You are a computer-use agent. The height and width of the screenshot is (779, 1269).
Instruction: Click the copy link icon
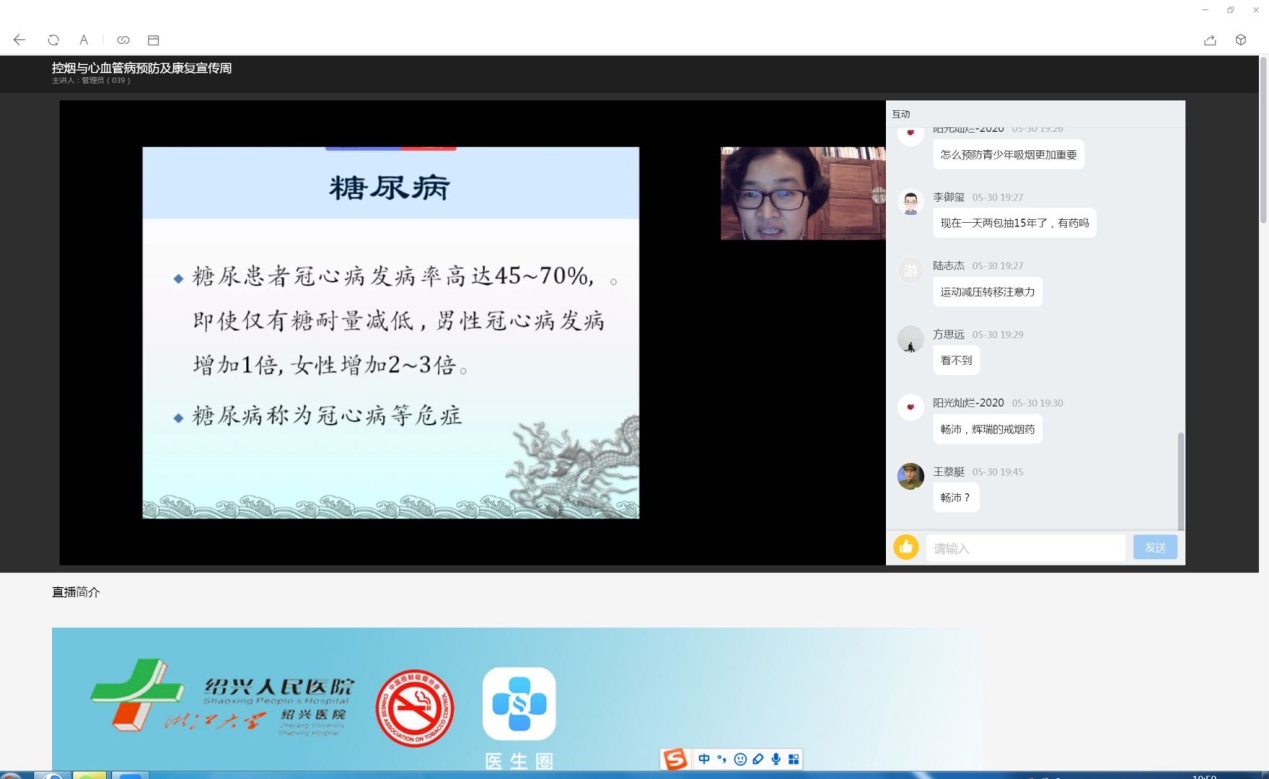click(x=123, y=40)
